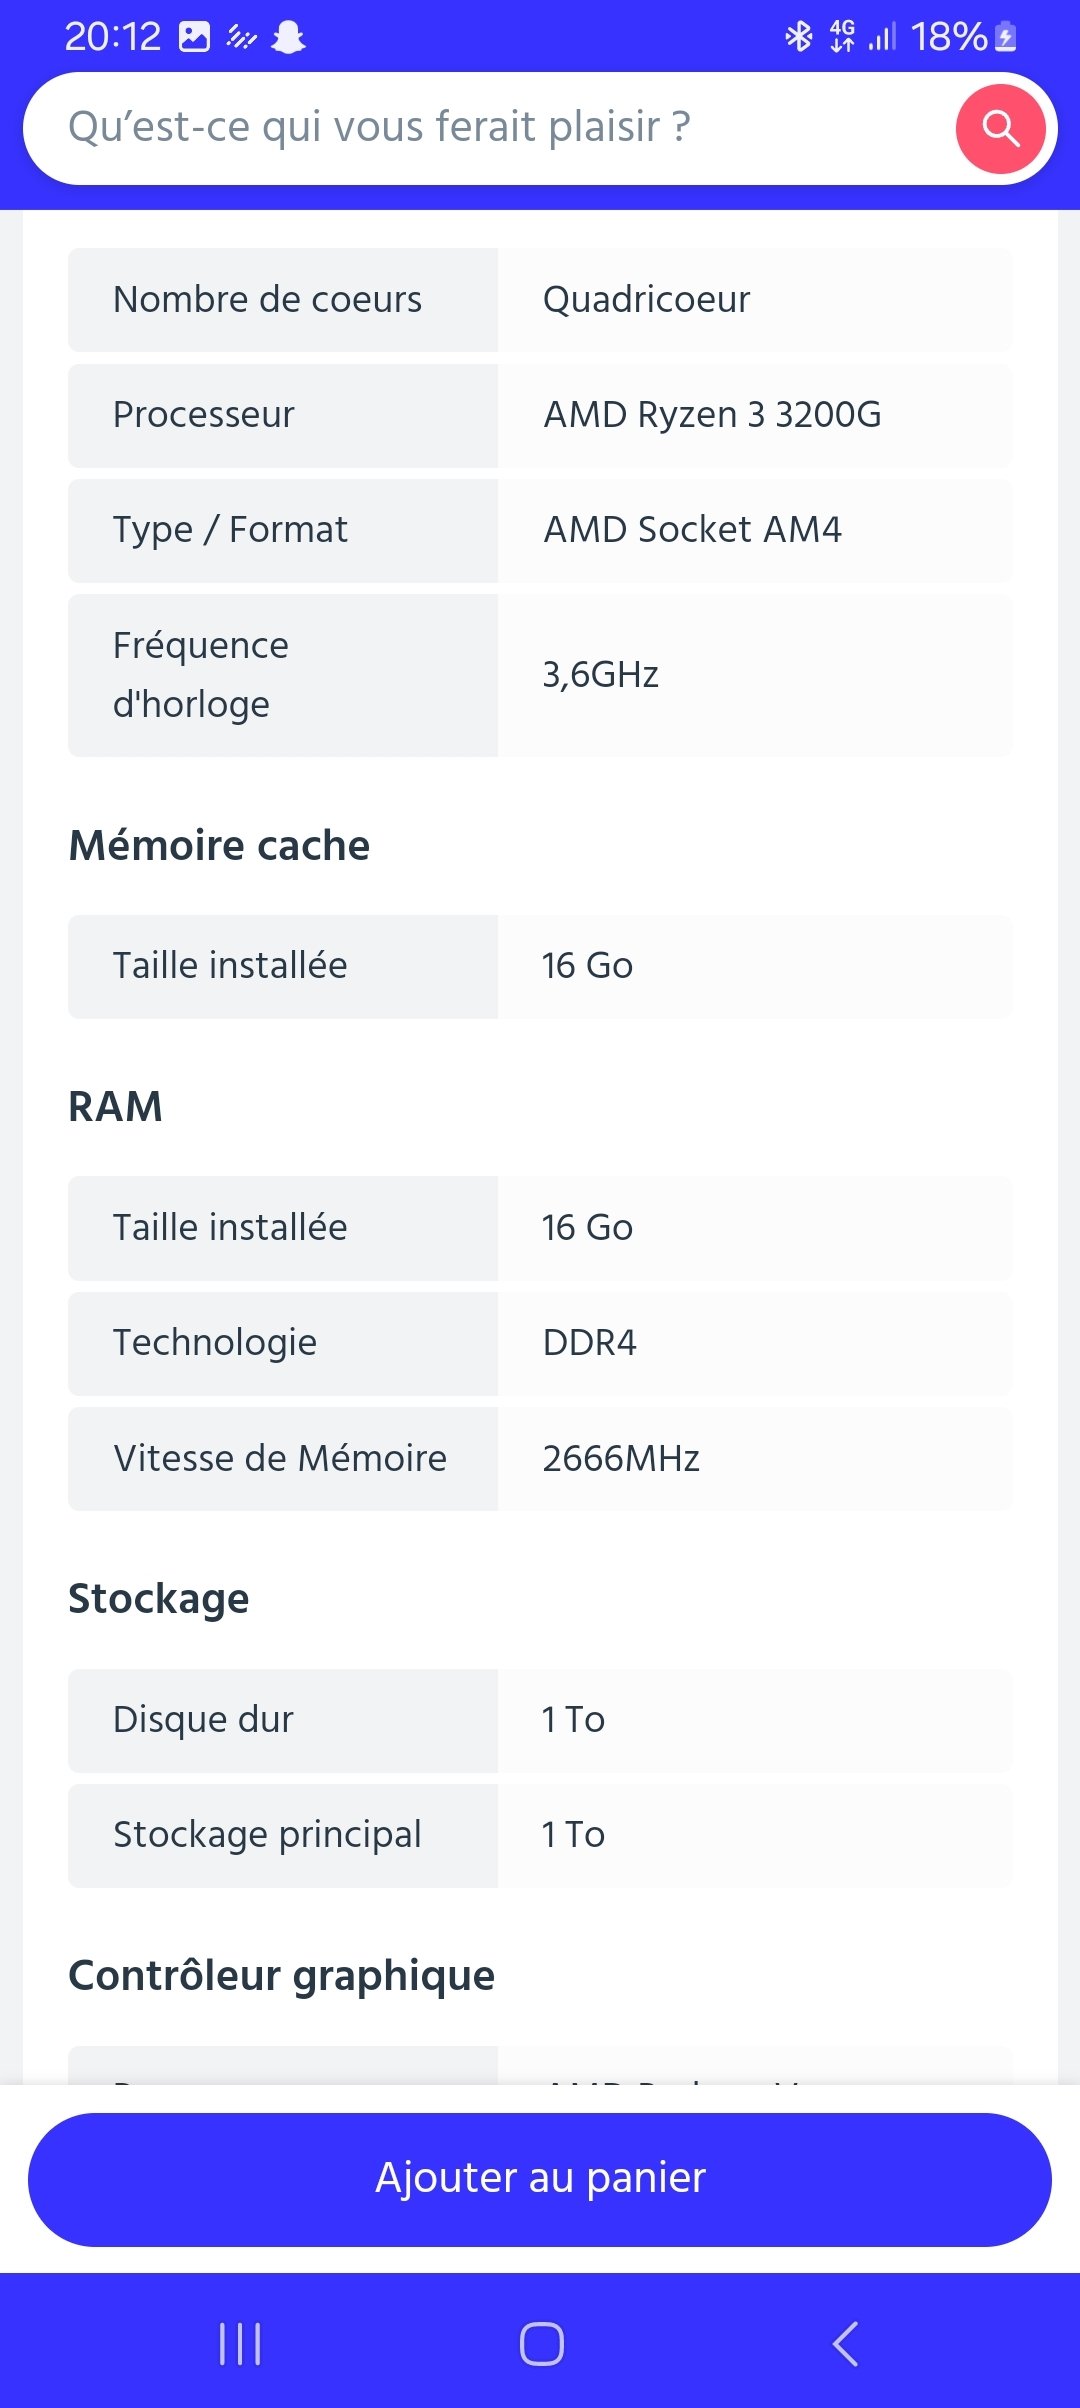The width and height of the screenshot is (1080, 2408).
Task: Tap the 'Mémoire cache' section heading
Action: pos(219,846)
